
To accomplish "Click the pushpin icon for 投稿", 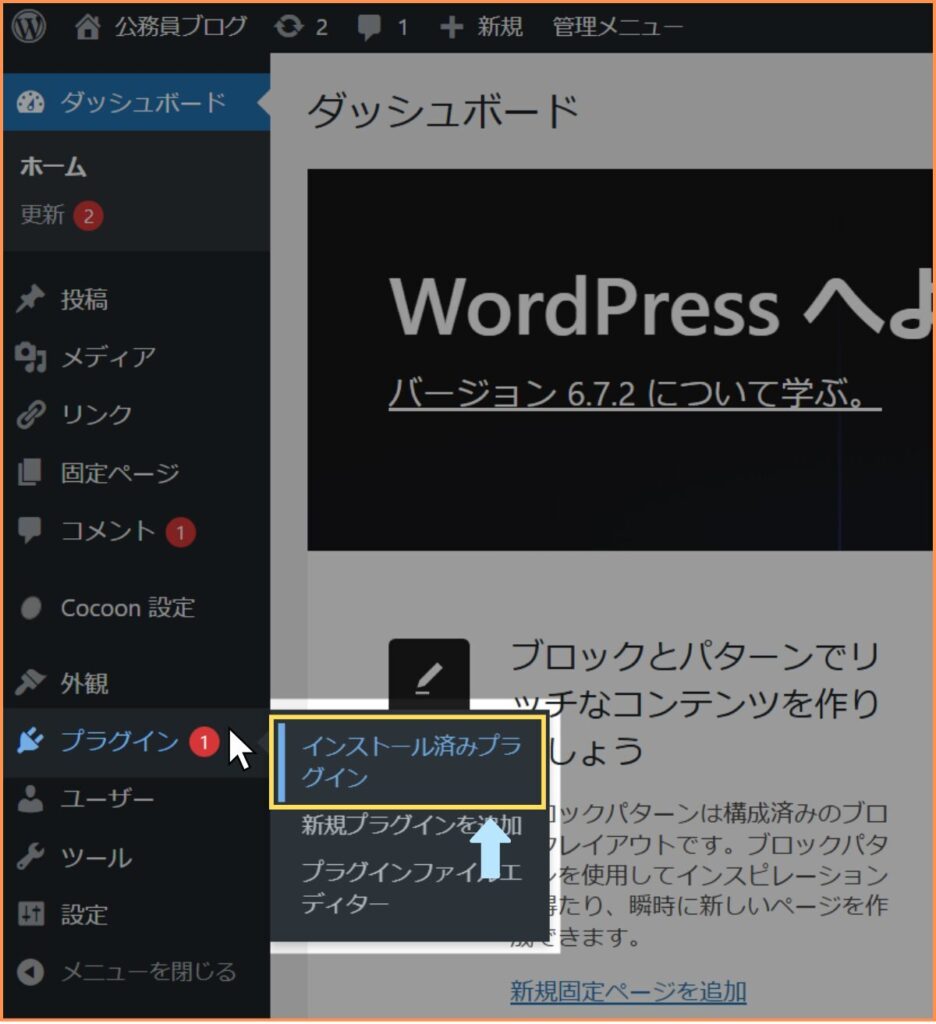I will click(30, 299).
